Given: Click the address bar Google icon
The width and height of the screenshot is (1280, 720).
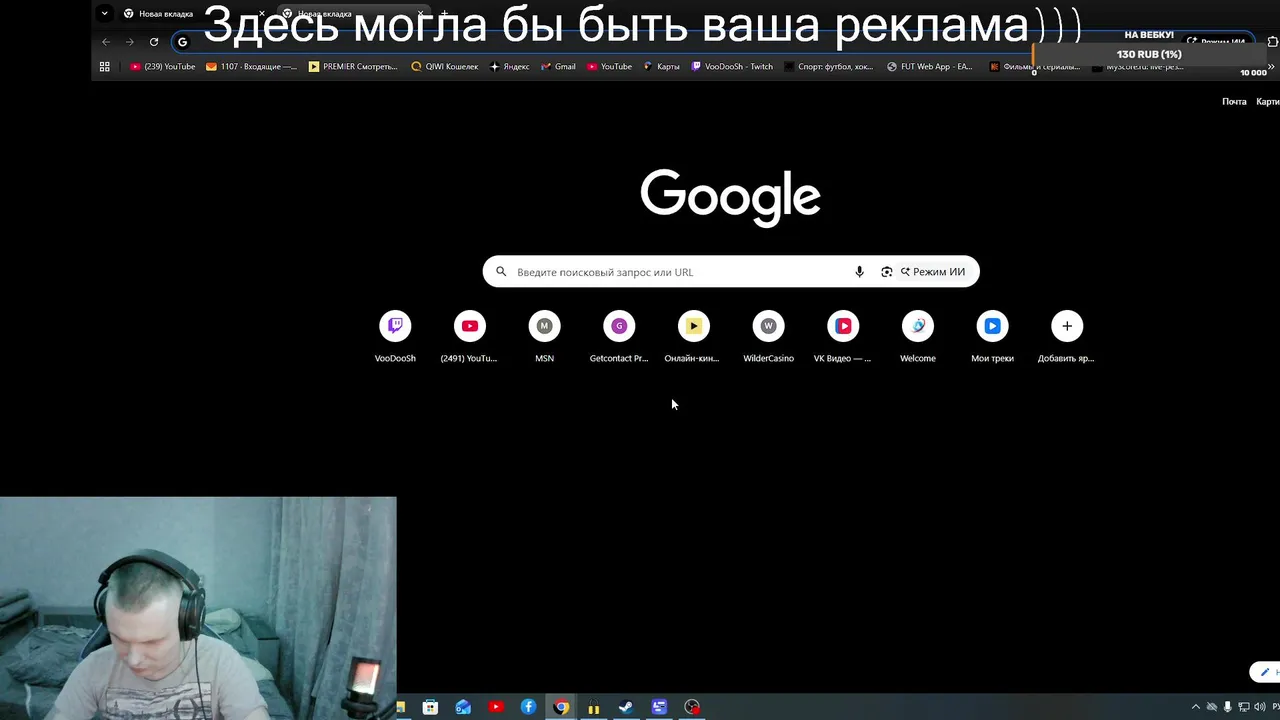Looking at the screenshot, I should click(x=182, y=42).
